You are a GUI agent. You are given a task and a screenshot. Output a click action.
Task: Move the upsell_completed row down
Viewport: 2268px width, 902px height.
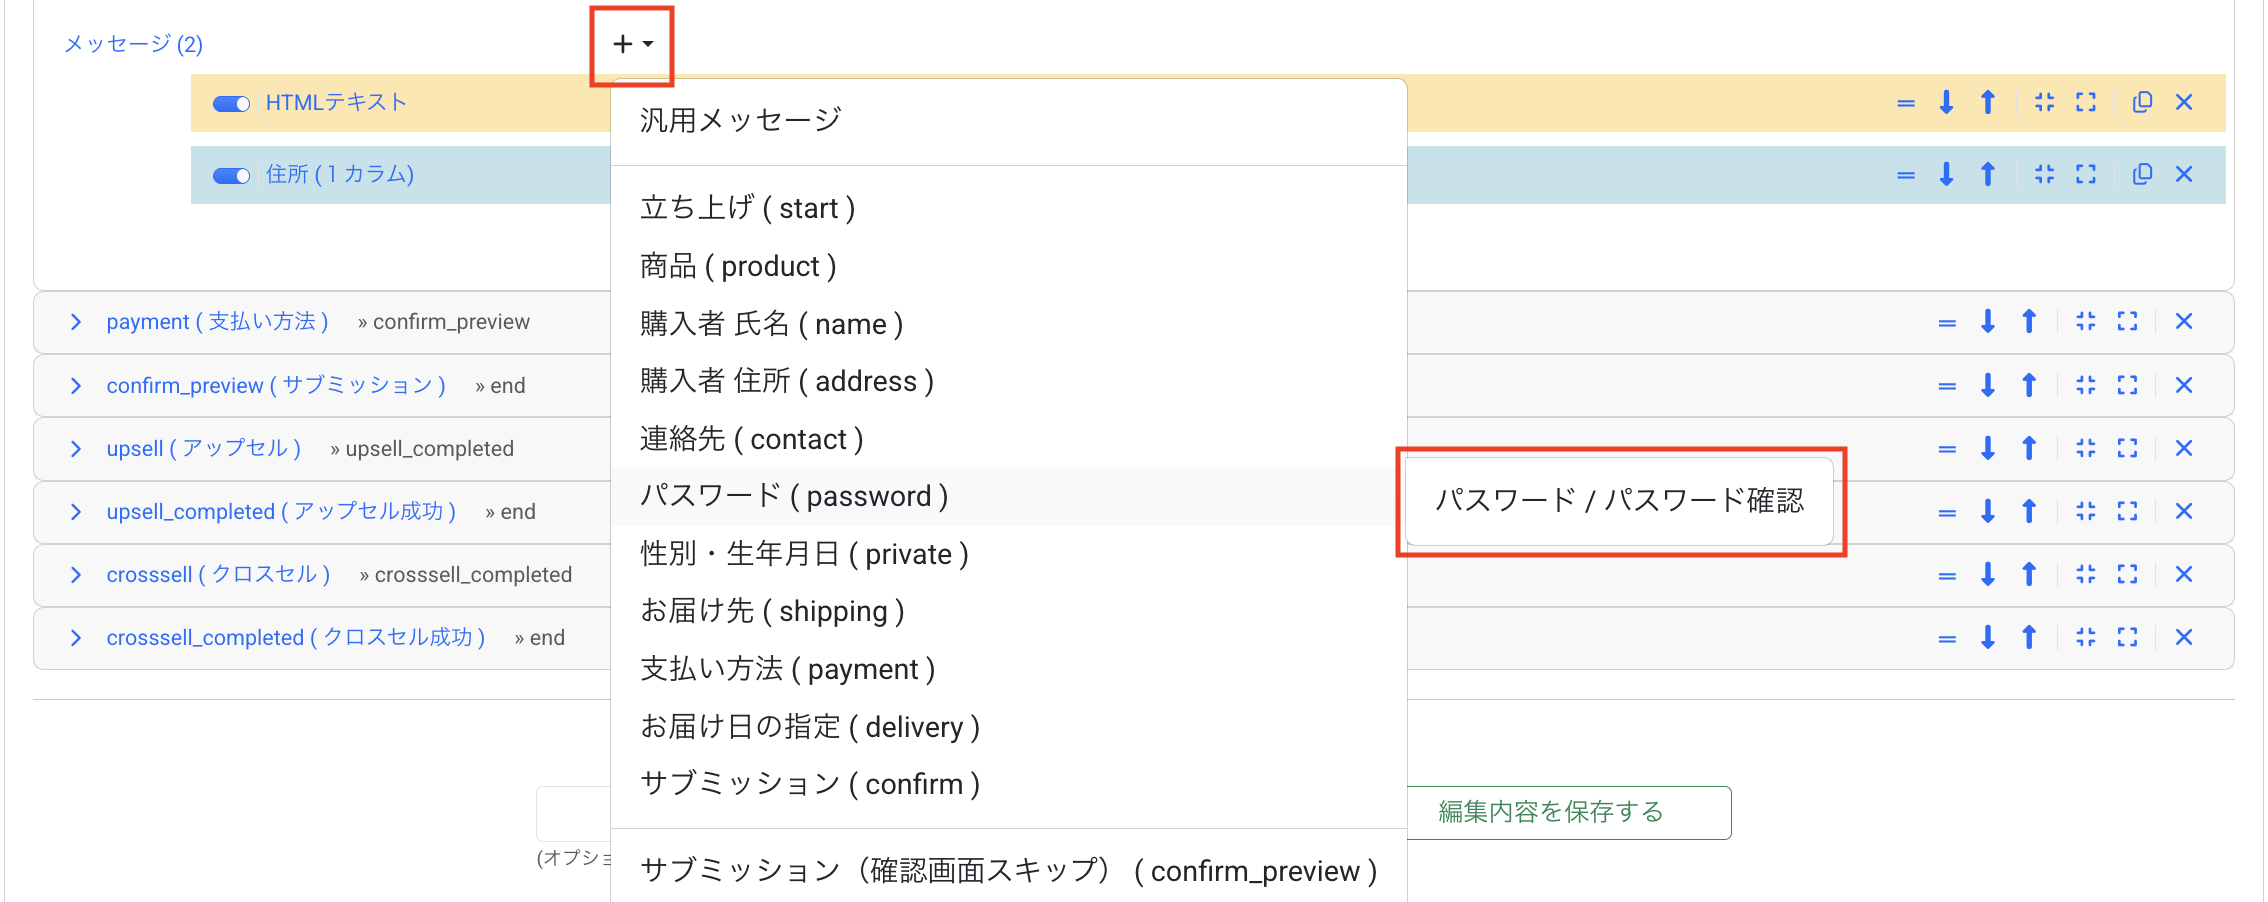point(1988,511)
